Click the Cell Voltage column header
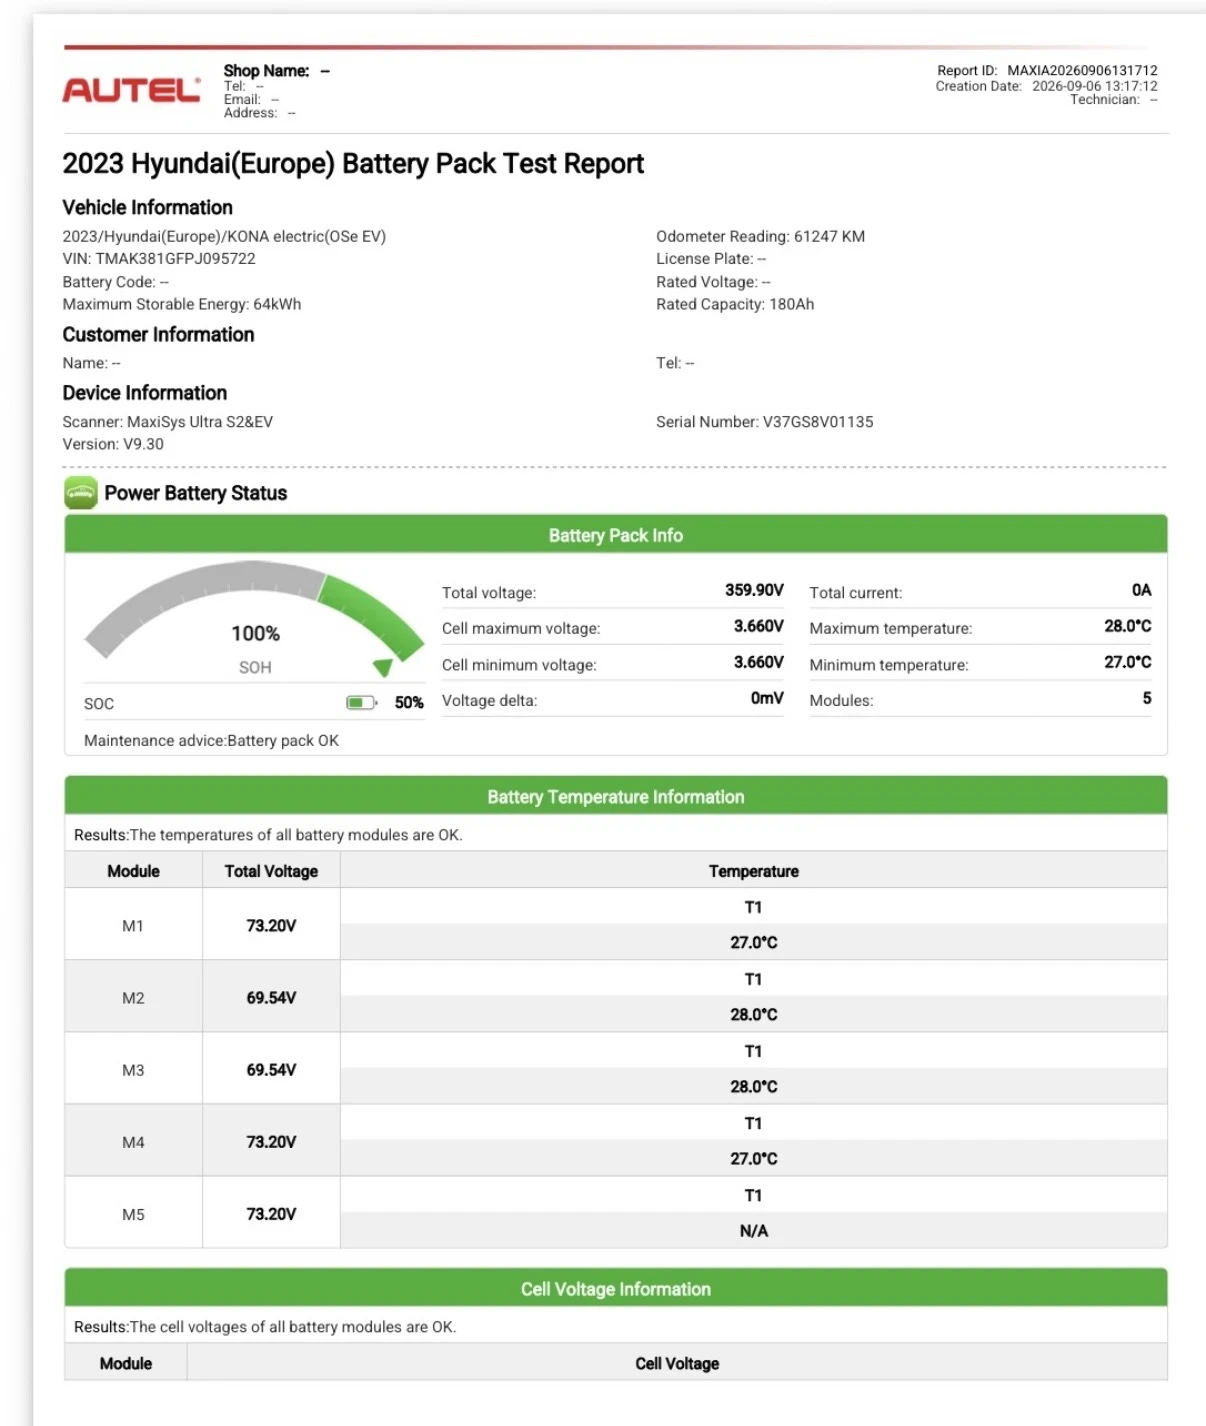 (x=677, y=1363)
